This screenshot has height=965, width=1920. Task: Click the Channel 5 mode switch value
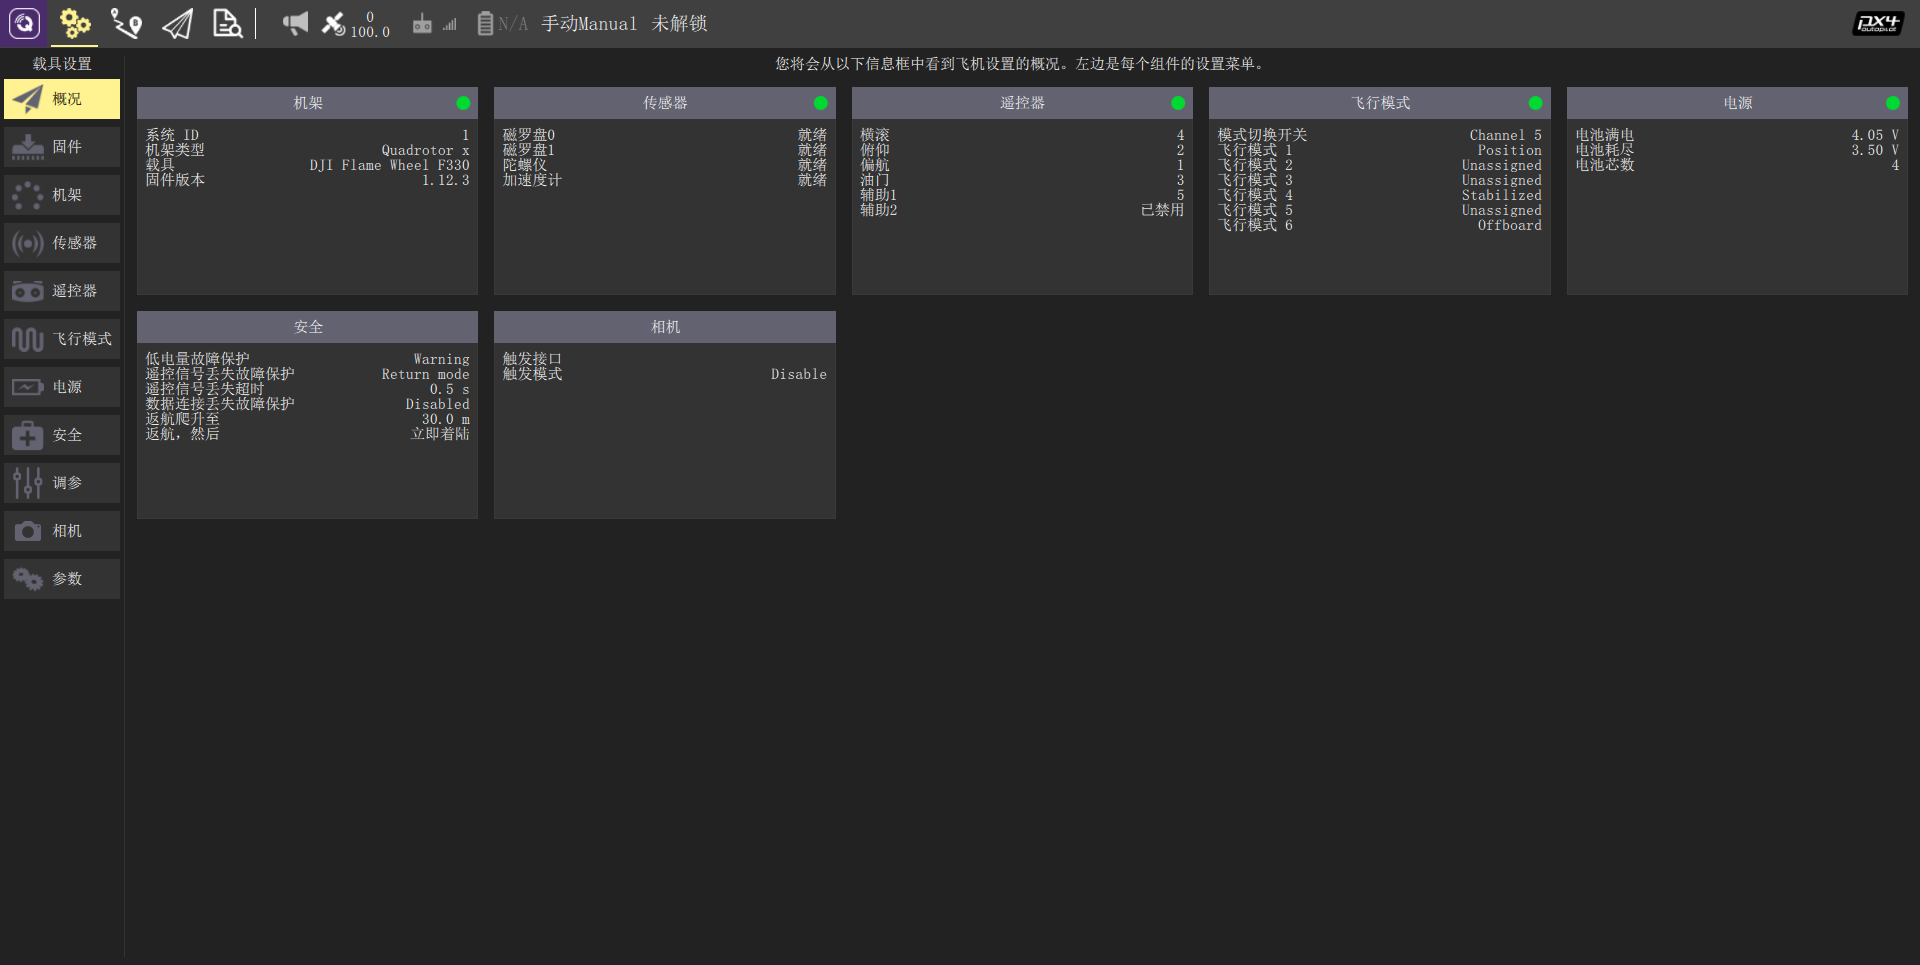tap(1506, 135)
